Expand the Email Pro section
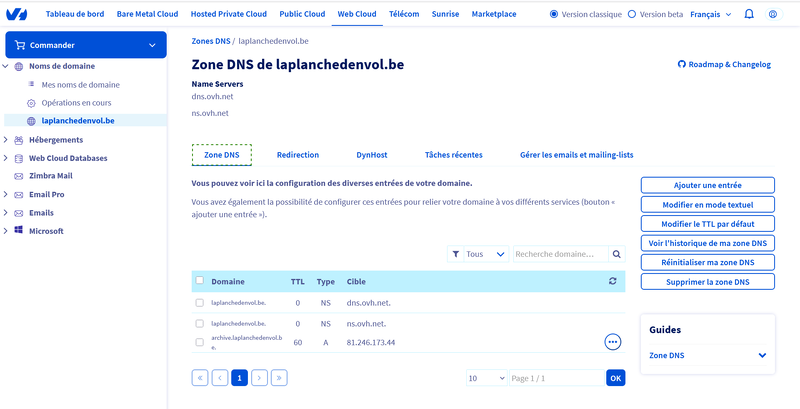The image size is (800, 409). (x=6, y=195)
